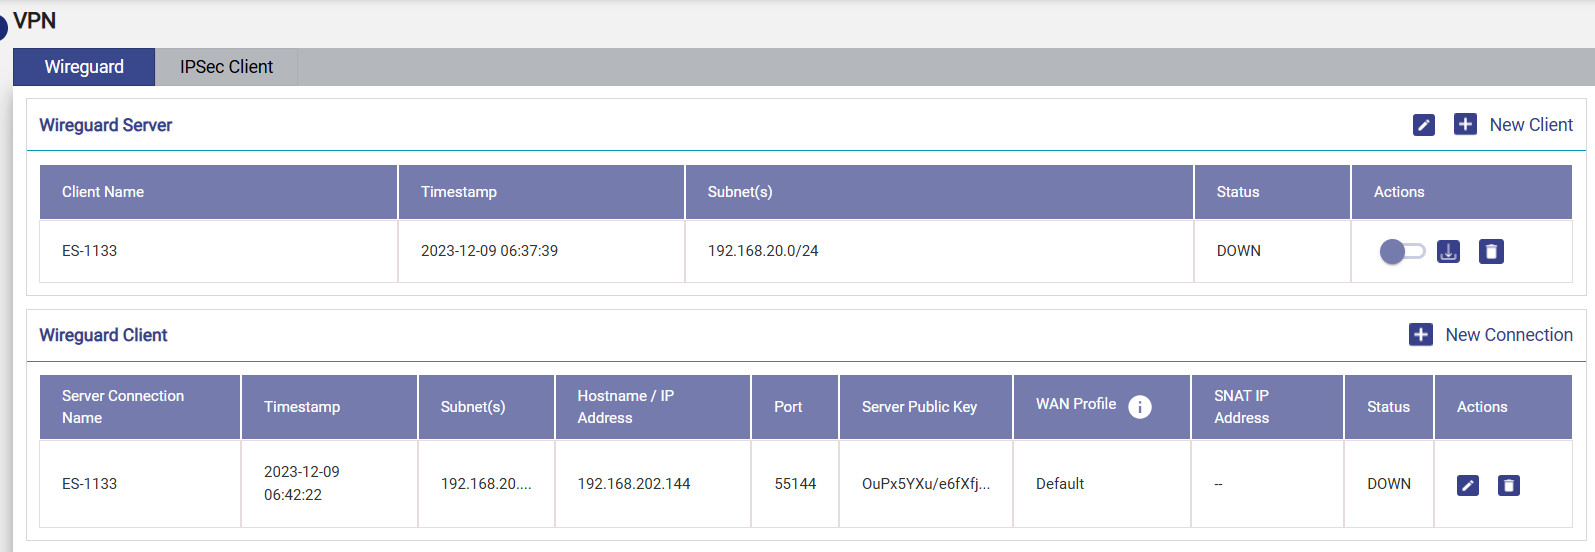Click the 192.168.20.0/24 subnet cell
The height and width of the screenshot is (552, 1595).
(763, 251)
